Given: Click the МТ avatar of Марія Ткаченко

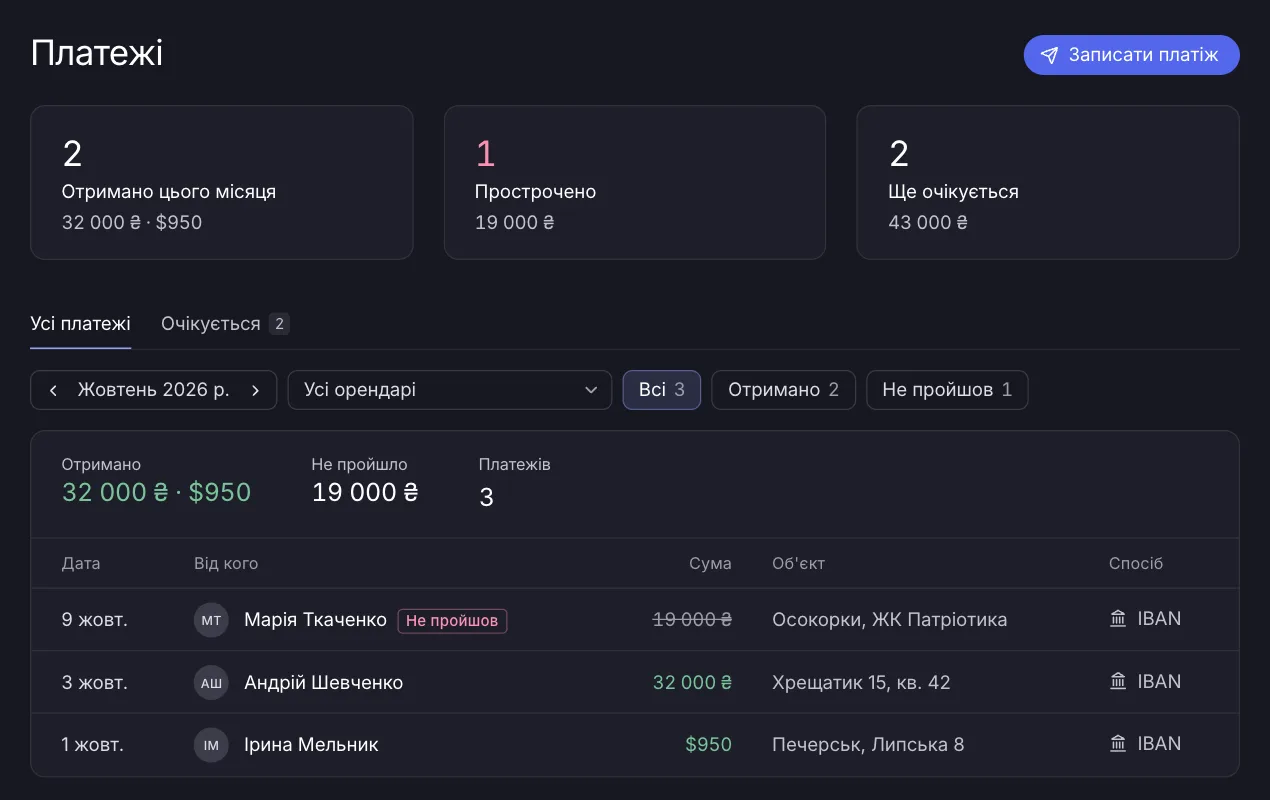Looking at the screenshot, I should (x=211, y=620).
